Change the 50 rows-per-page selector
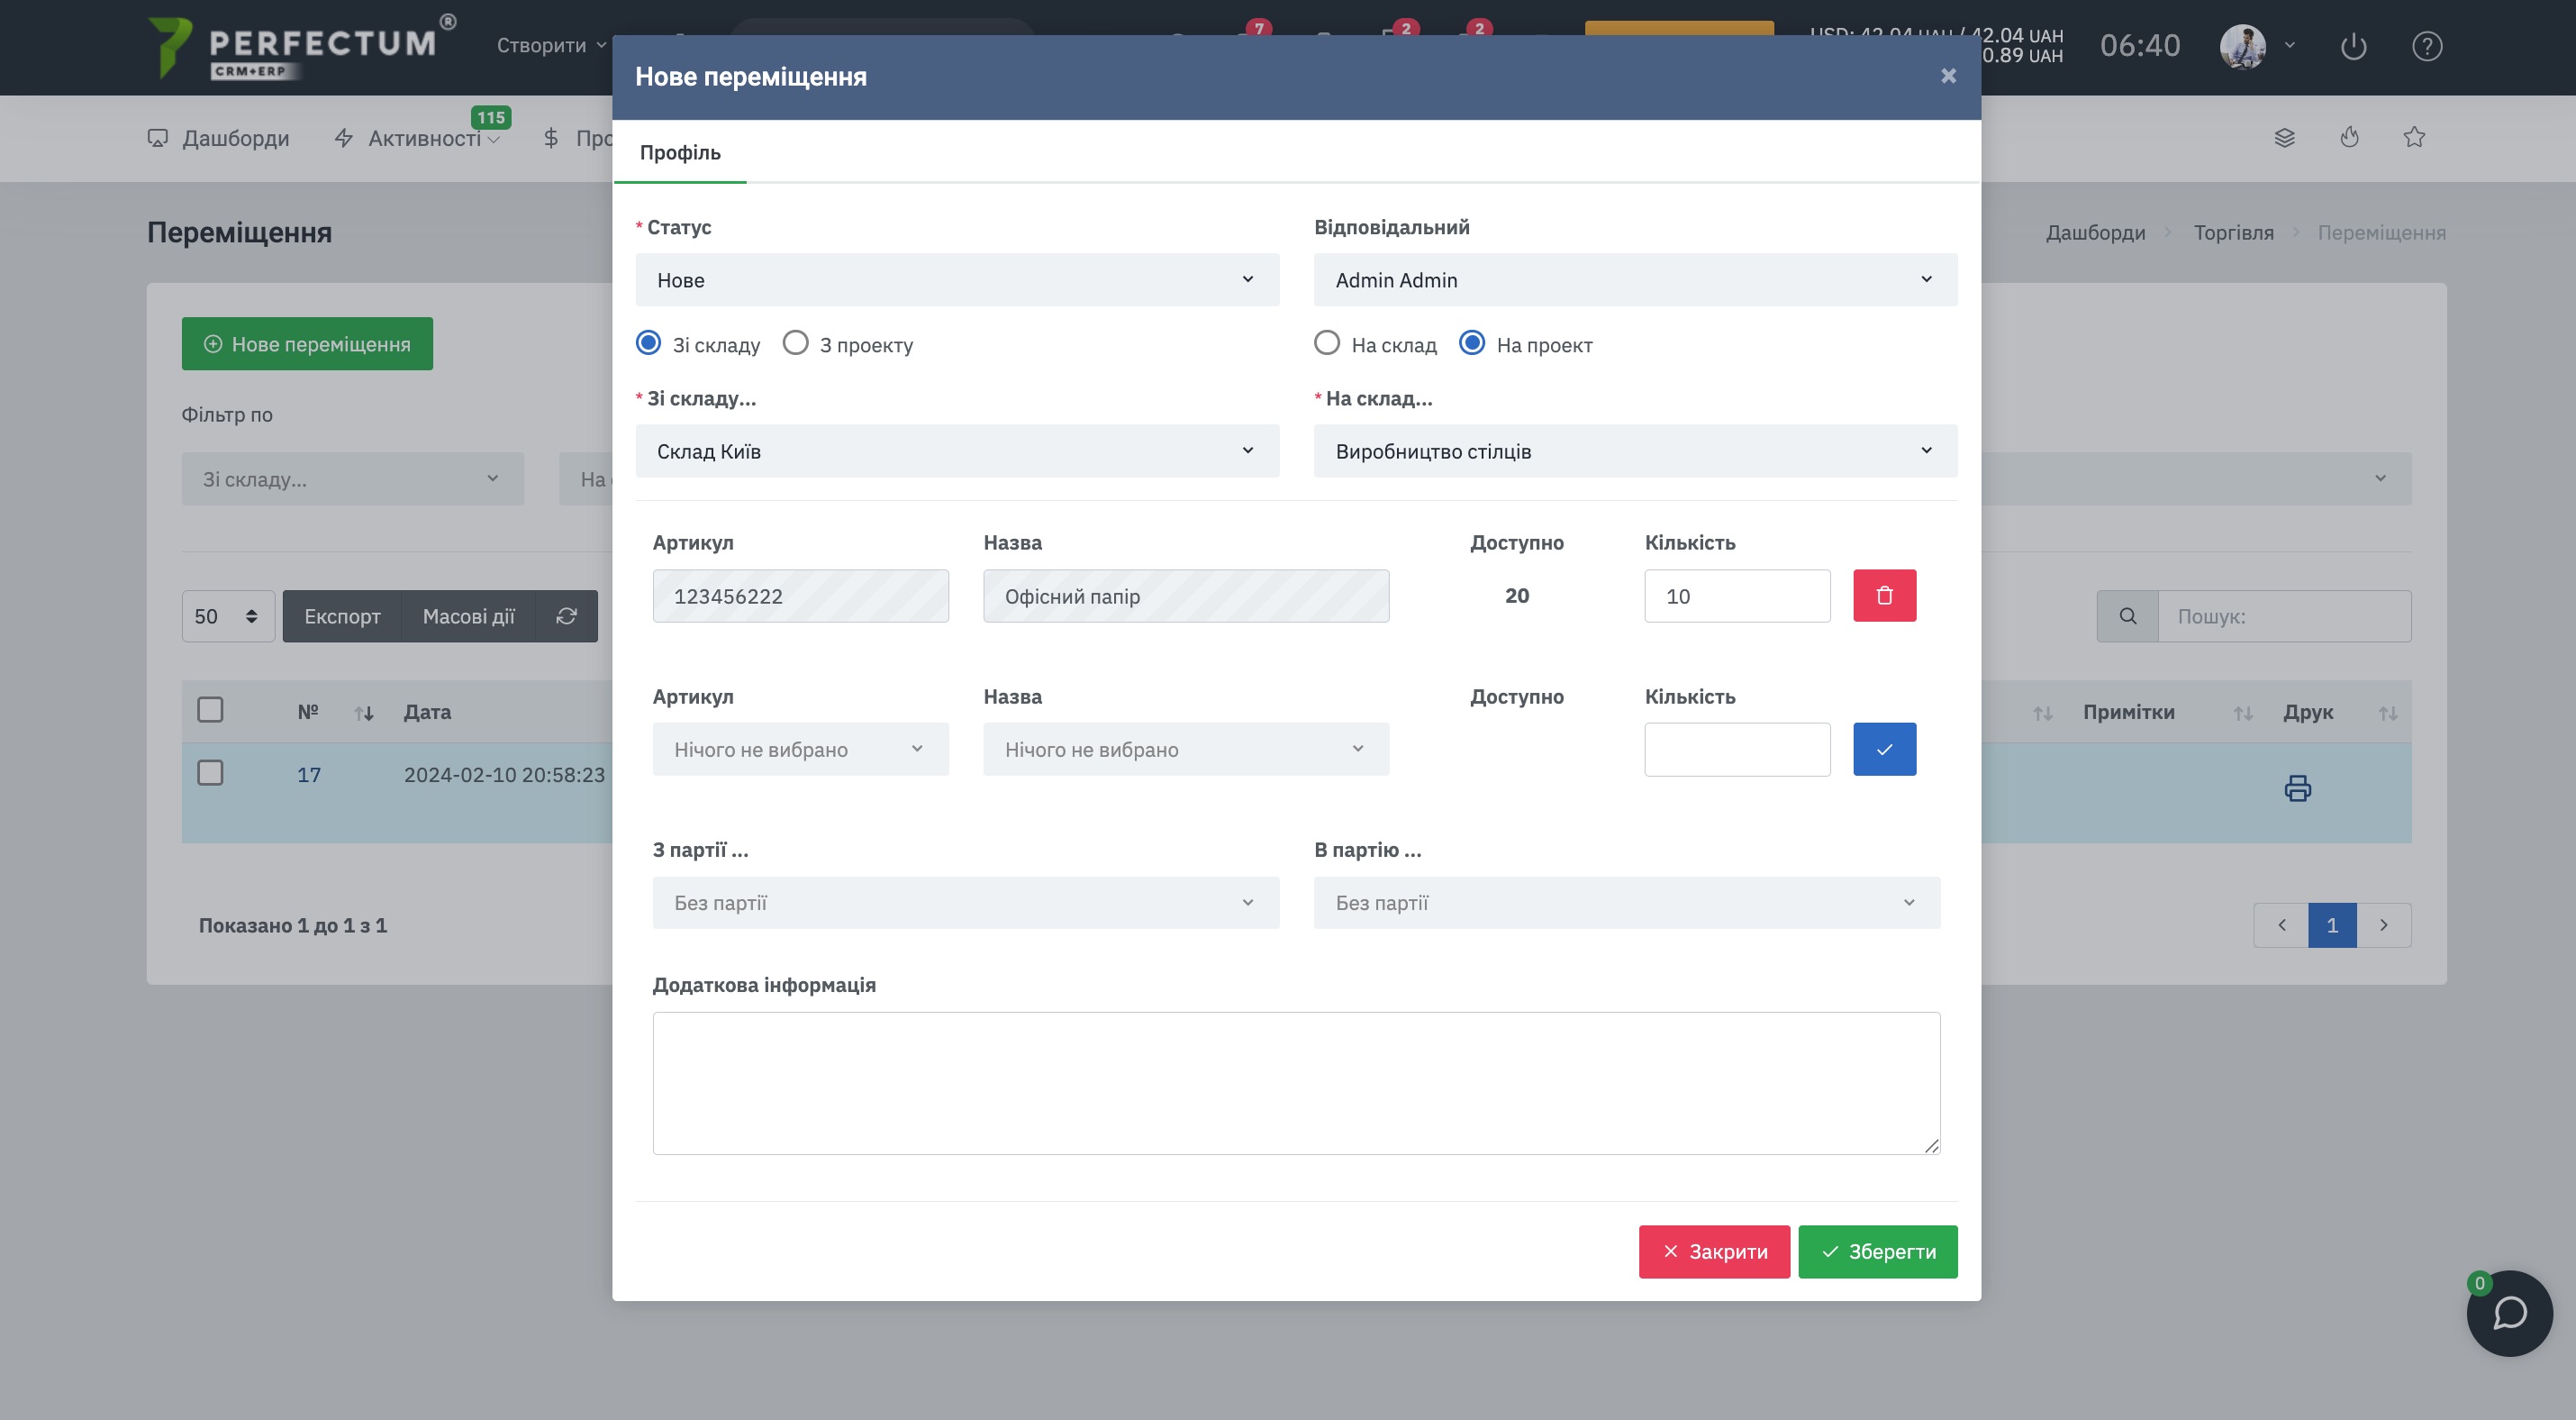This screenshot has height=1420, width=2576. (x=228, y=616)
